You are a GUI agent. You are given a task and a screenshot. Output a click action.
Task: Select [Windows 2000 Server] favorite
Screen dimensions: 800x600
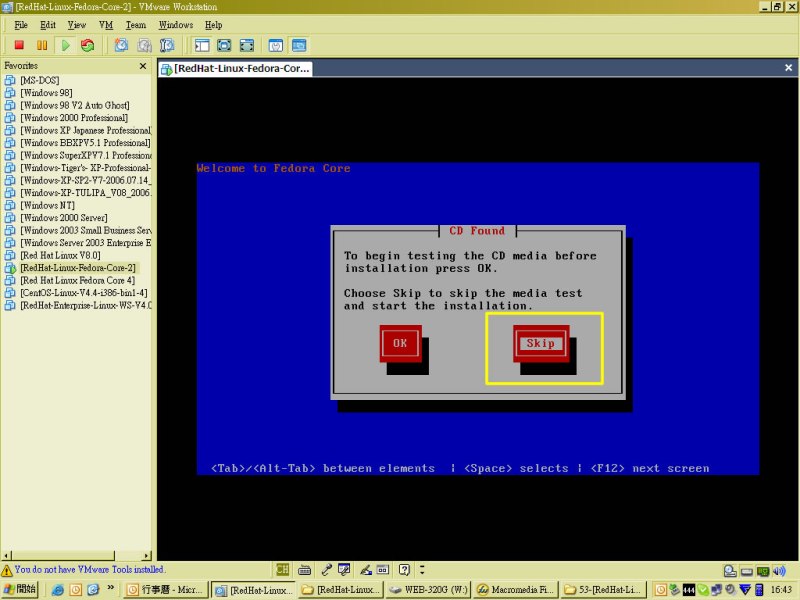pos(64,218)
